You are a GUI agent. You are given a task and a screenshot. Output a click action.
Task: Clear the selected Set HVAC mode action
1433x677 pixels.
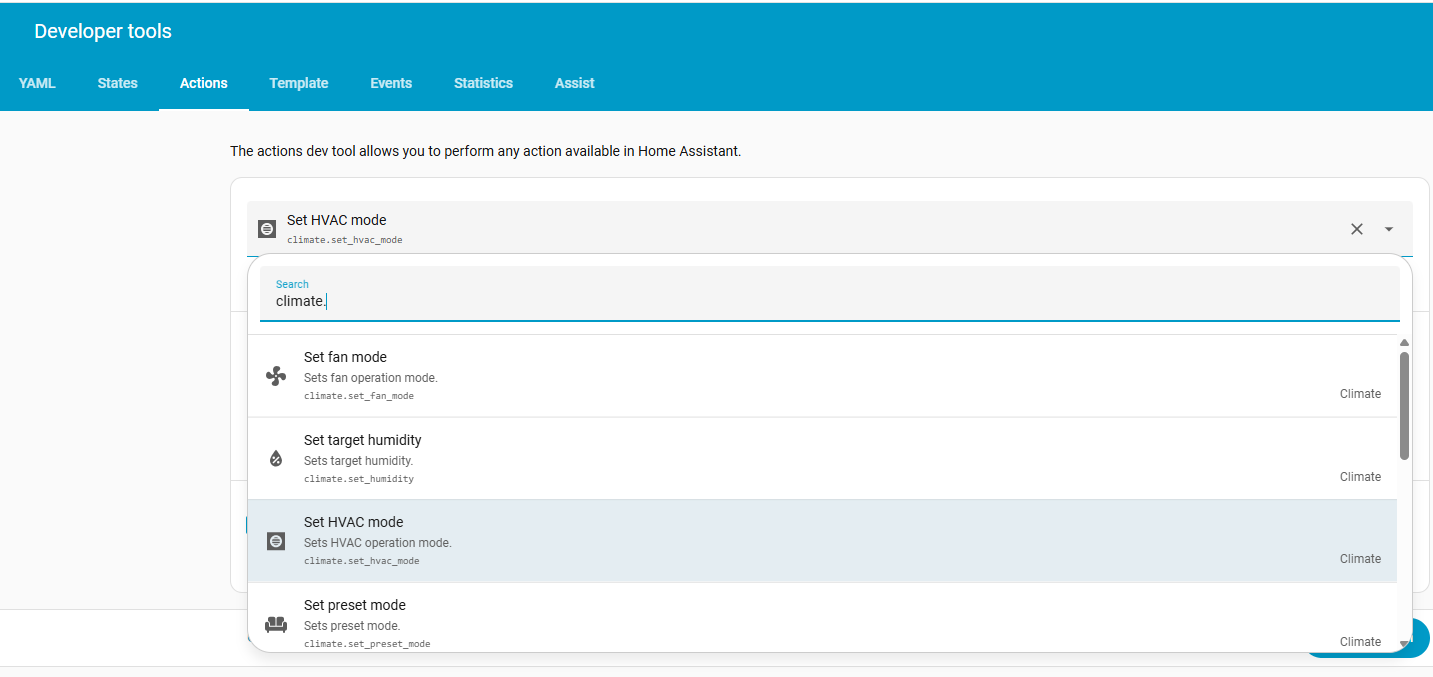[x=1357, y=229]
